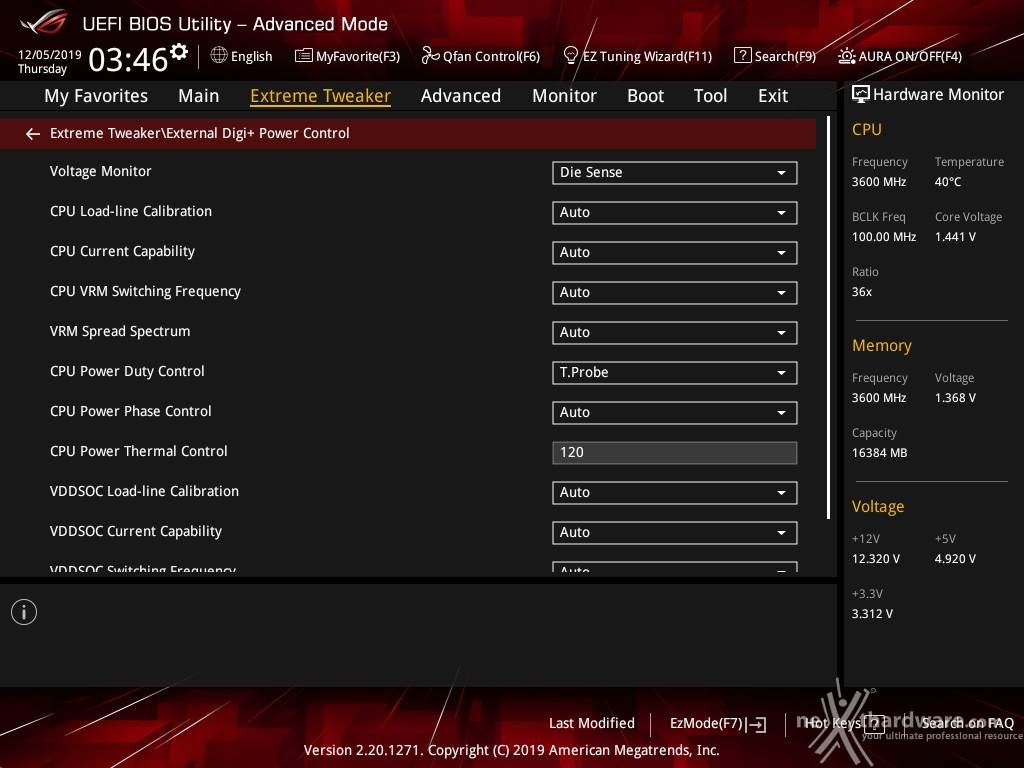The height and width of the screenshot is (768, 1024).
Task: Expand CPU Power Phase Control dropdown
Action: pos(675,413)
